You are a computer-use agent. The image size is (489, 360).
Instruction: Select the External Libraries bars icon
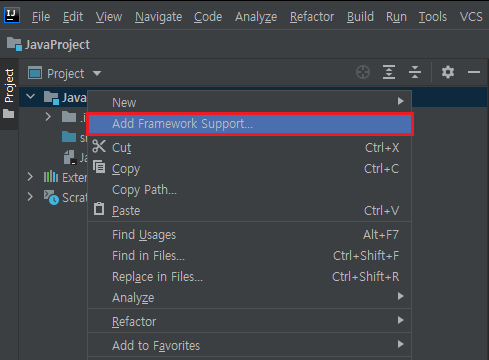[x=51, y=177]
